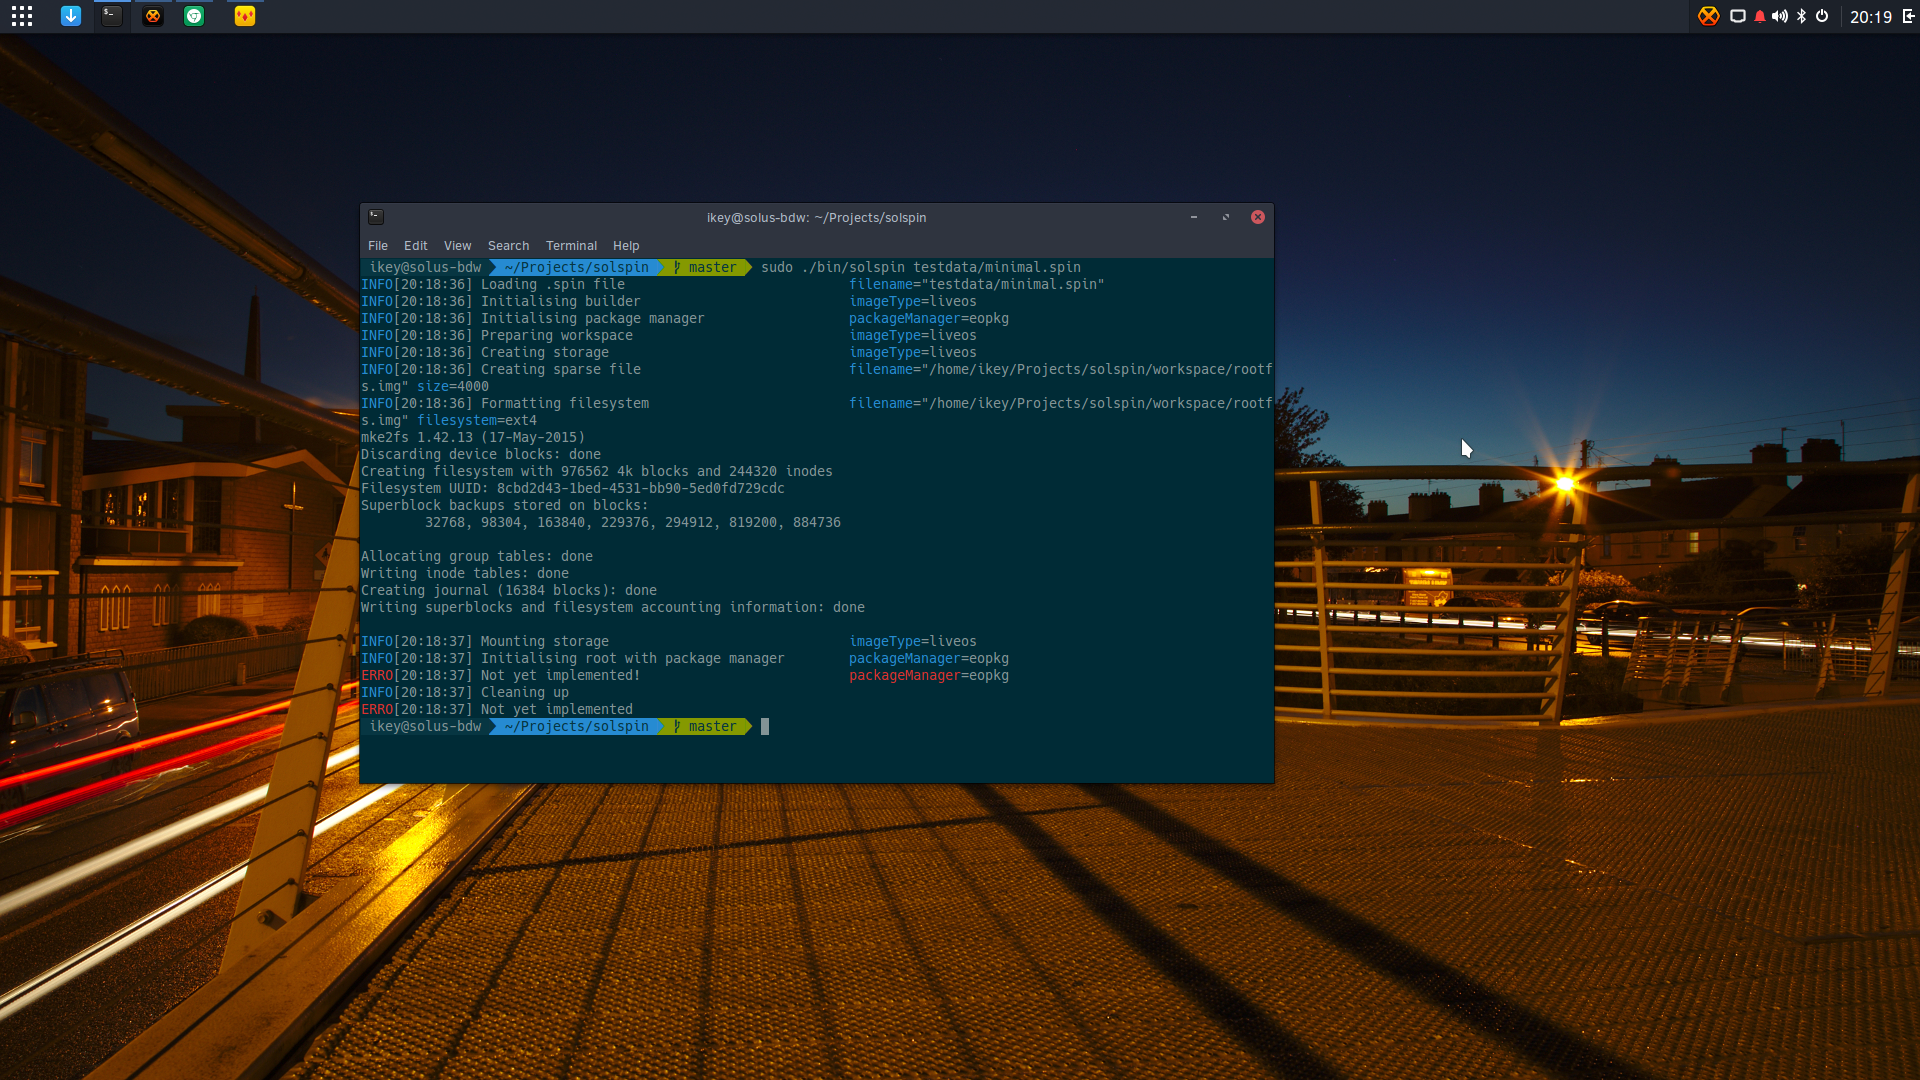Click the 'Initialising package manager' log line
This screenshot has width=1920, height=1080.
593,318
